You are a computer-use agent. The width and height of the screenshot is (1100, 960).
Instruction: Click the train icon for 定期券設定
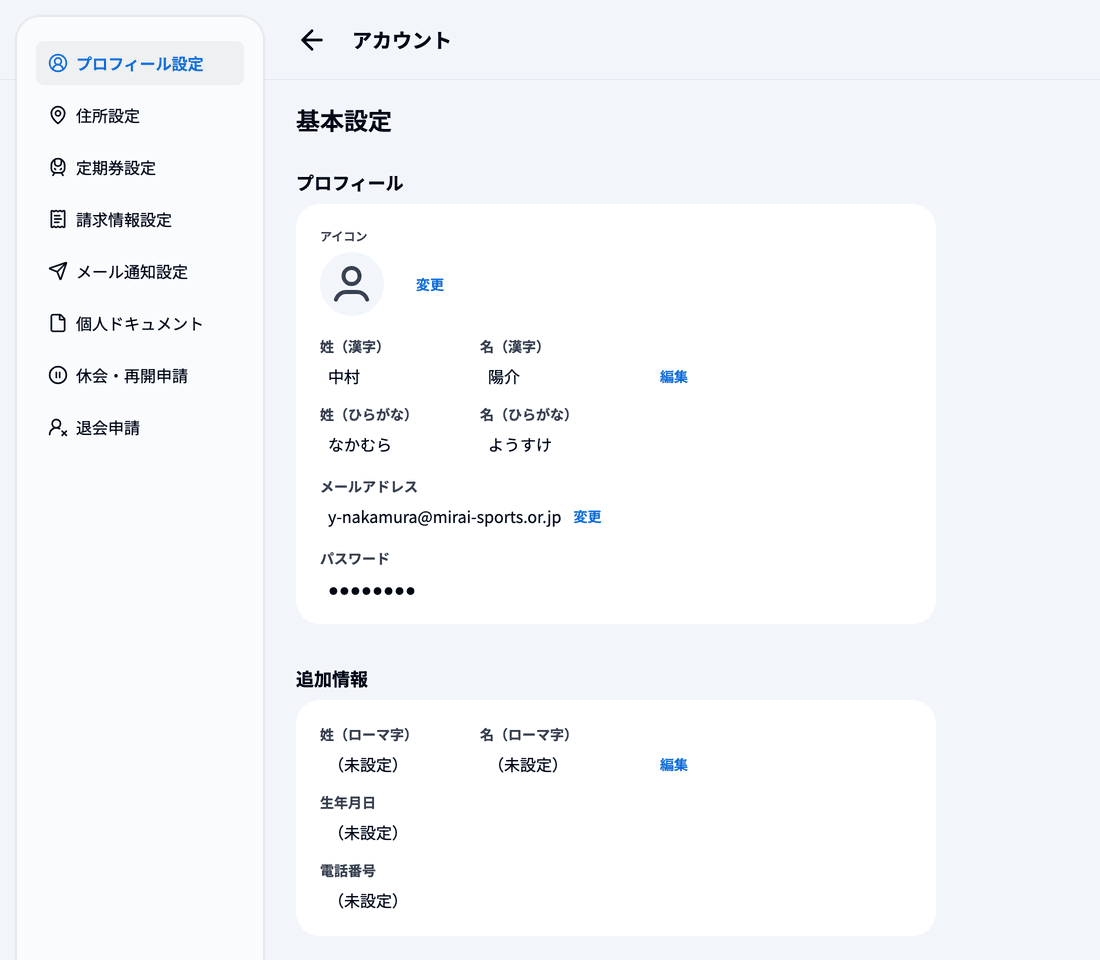58,167
